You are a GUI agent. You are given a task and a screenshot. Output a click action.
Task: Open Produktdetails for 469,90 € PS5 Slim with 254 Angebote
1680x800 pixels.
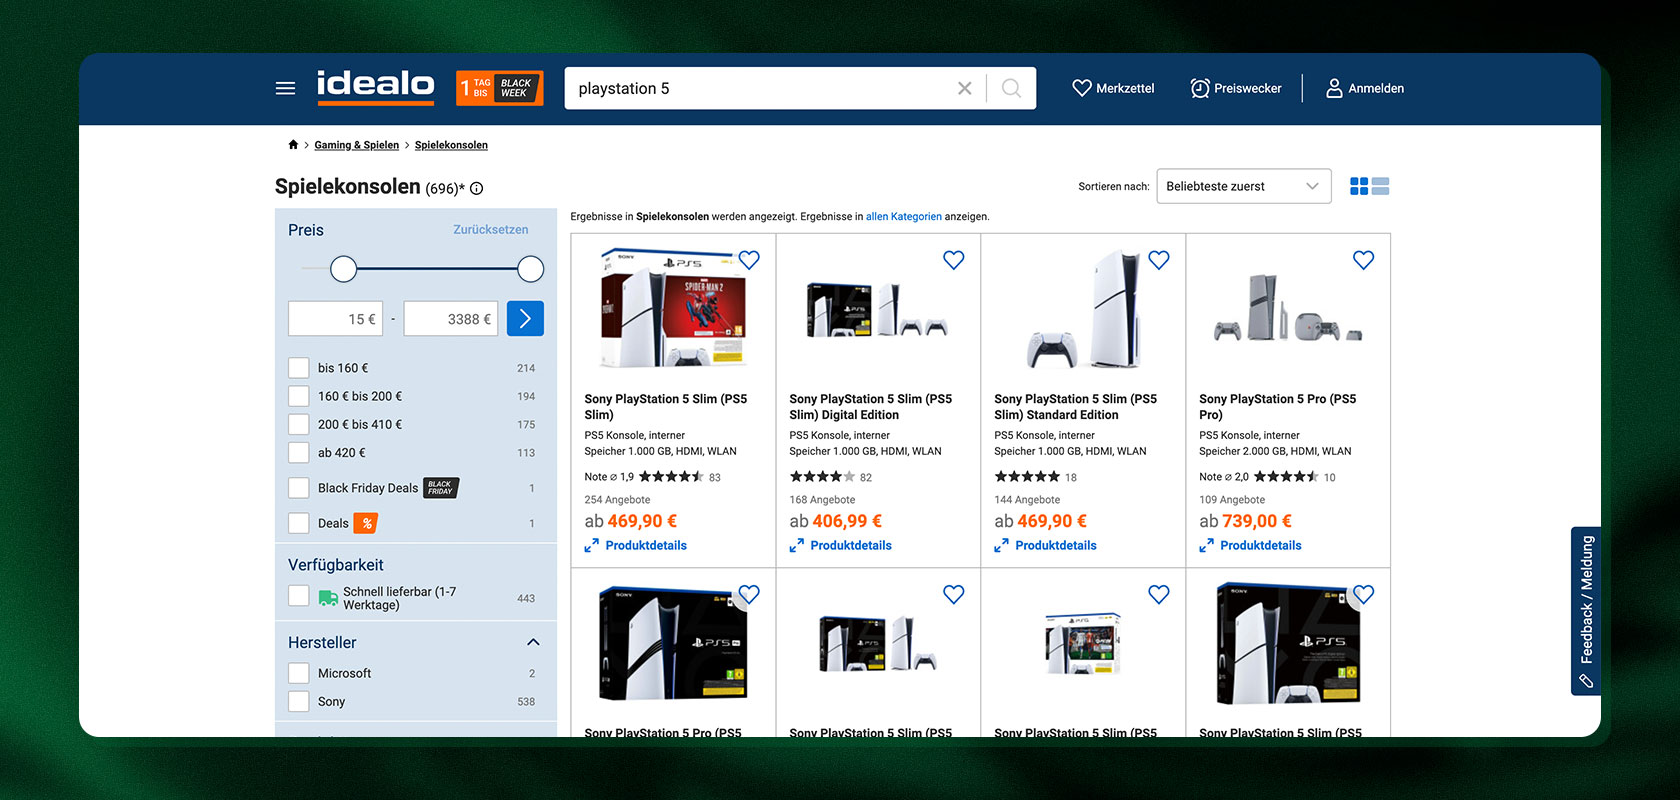pyautogui.click(x=646, y=545)
